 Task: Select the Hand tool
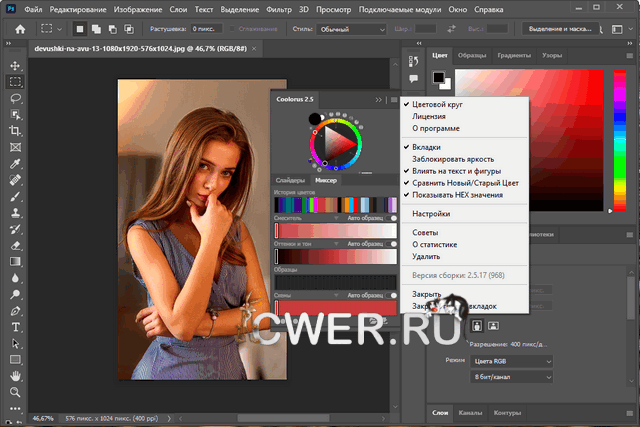pos(15,375)
